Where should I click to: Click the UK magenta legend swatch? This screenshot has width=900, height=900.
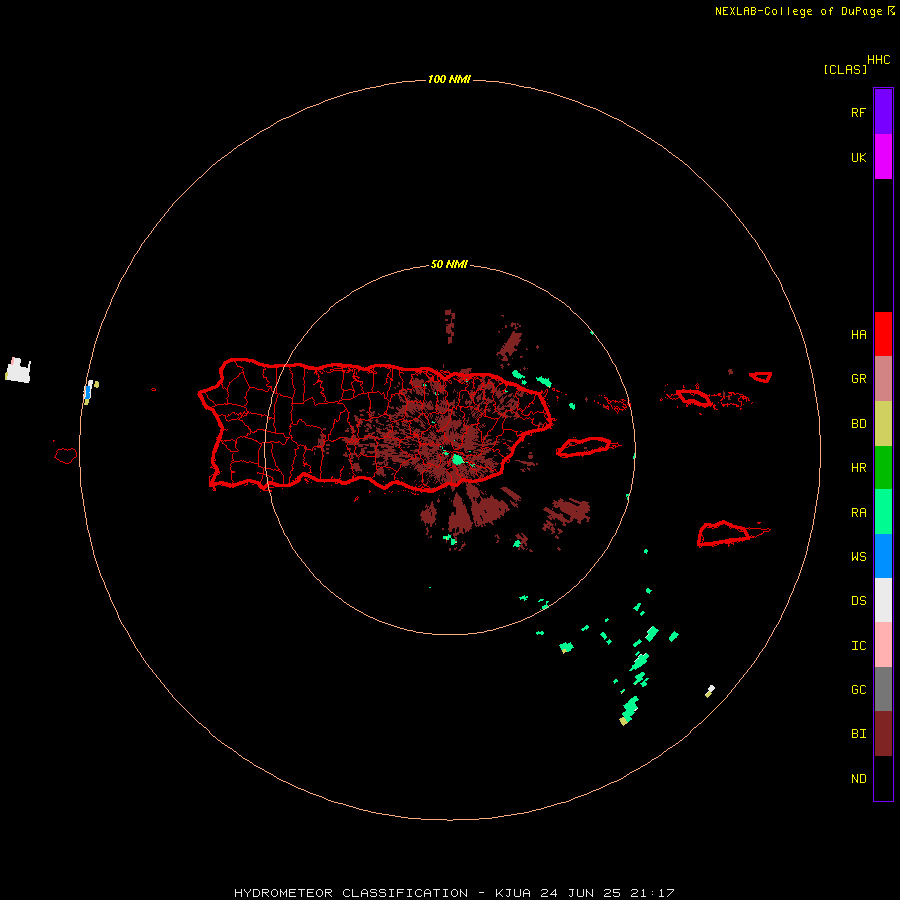(x=883, y=157)
